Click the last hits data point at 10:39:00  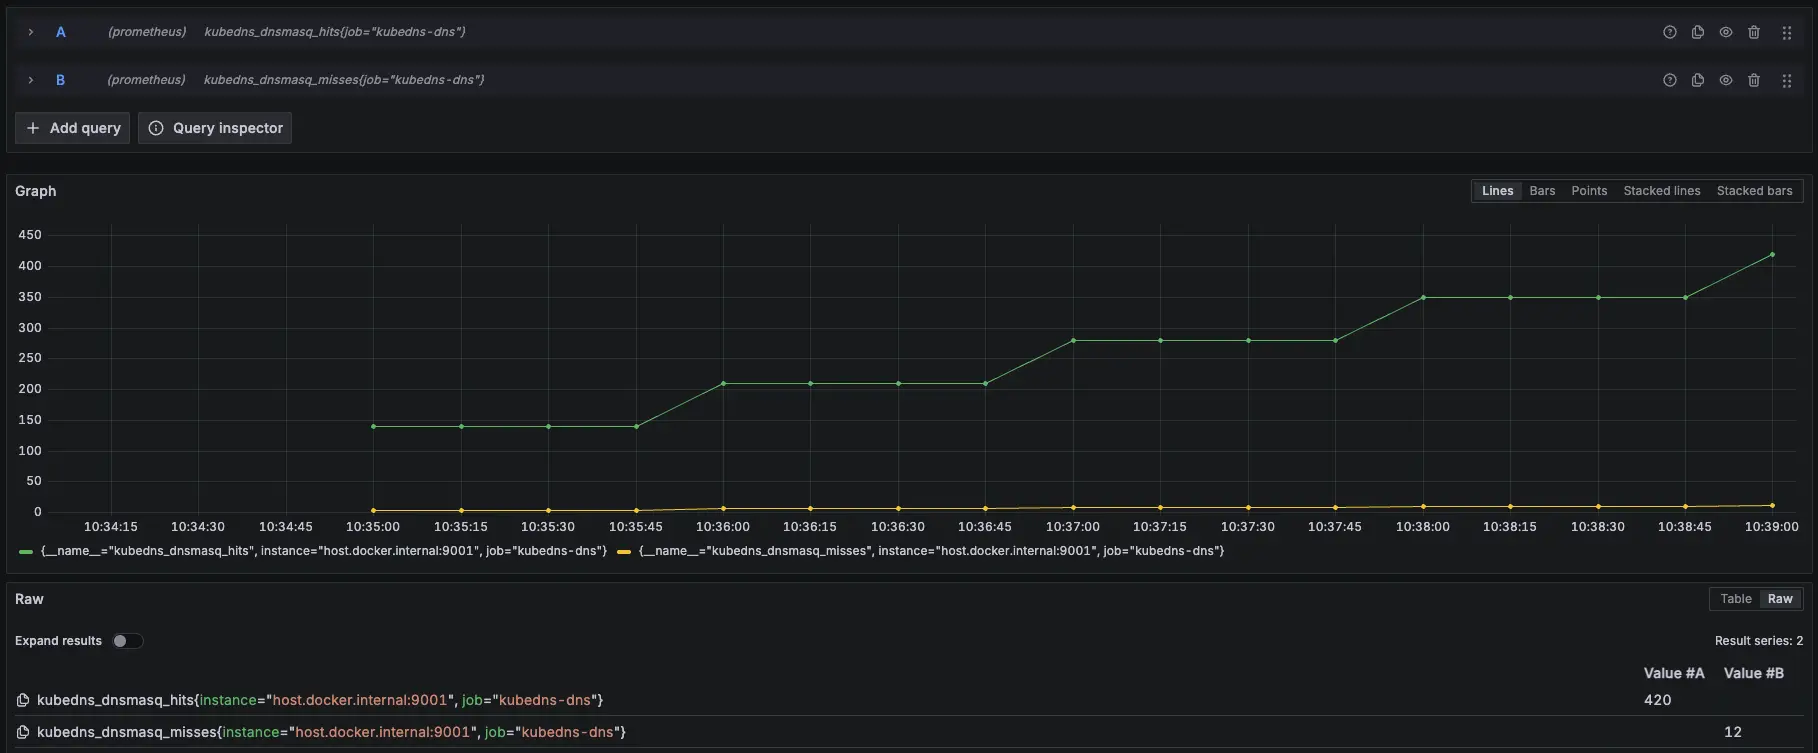pos(1772,254)
